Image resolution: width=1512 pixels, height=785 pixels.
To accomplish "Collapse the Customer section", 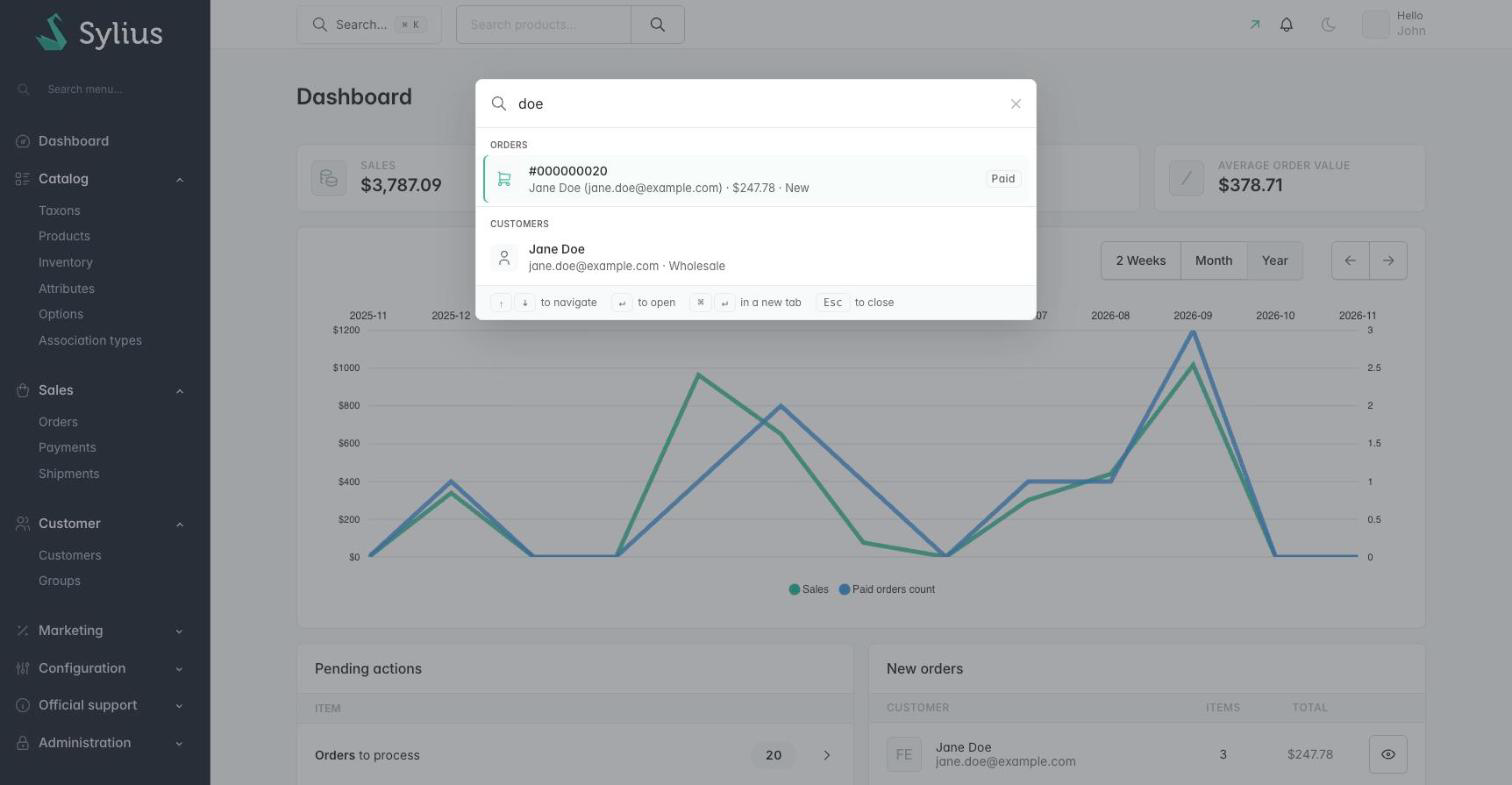I will coord(100,523).
